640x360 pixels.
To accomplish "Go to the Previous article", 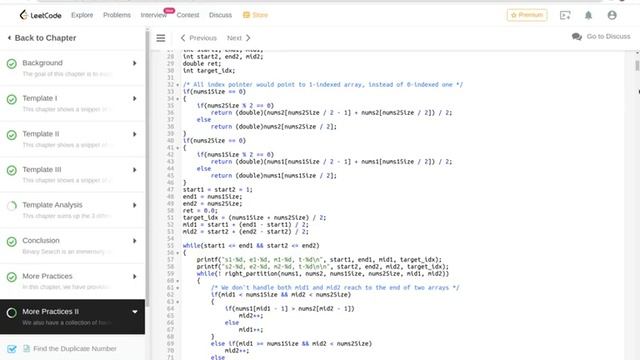I will click(198, 38).
